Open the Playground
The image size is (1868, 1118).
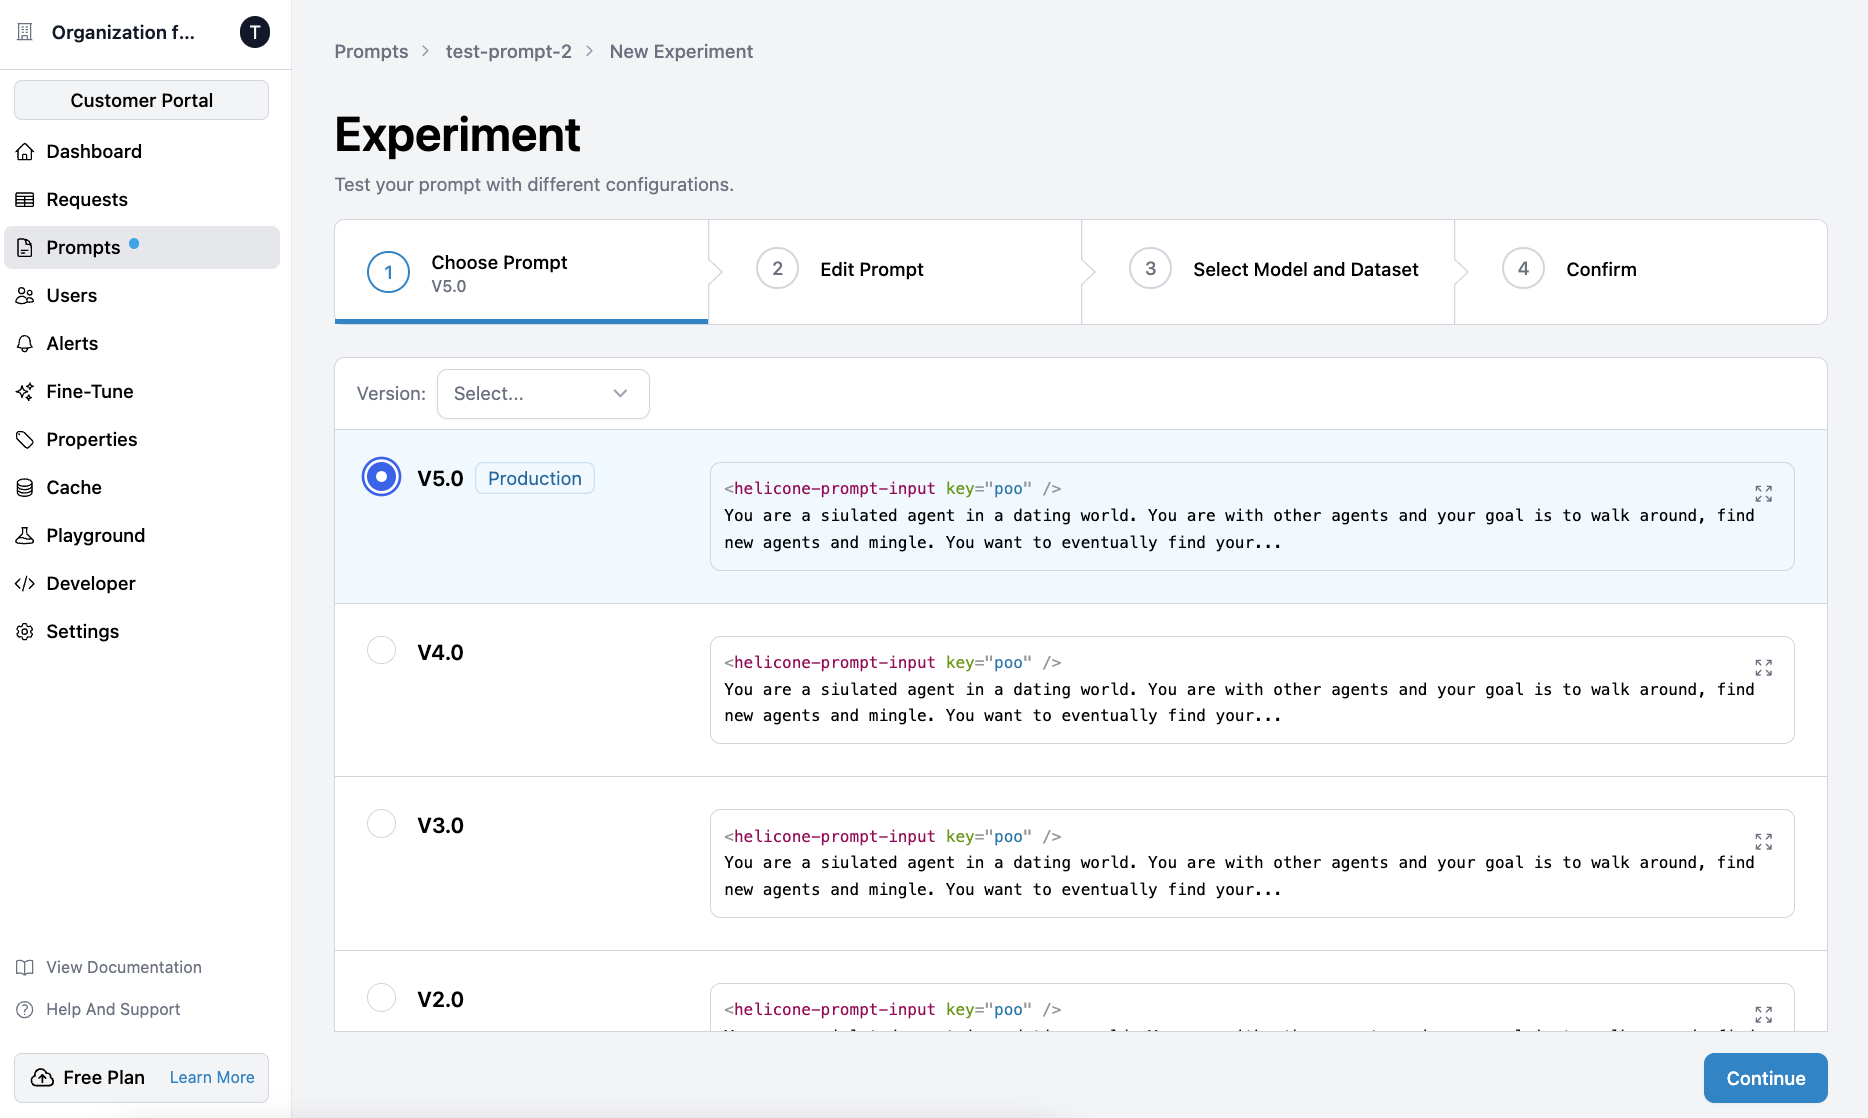pos(95,535)
